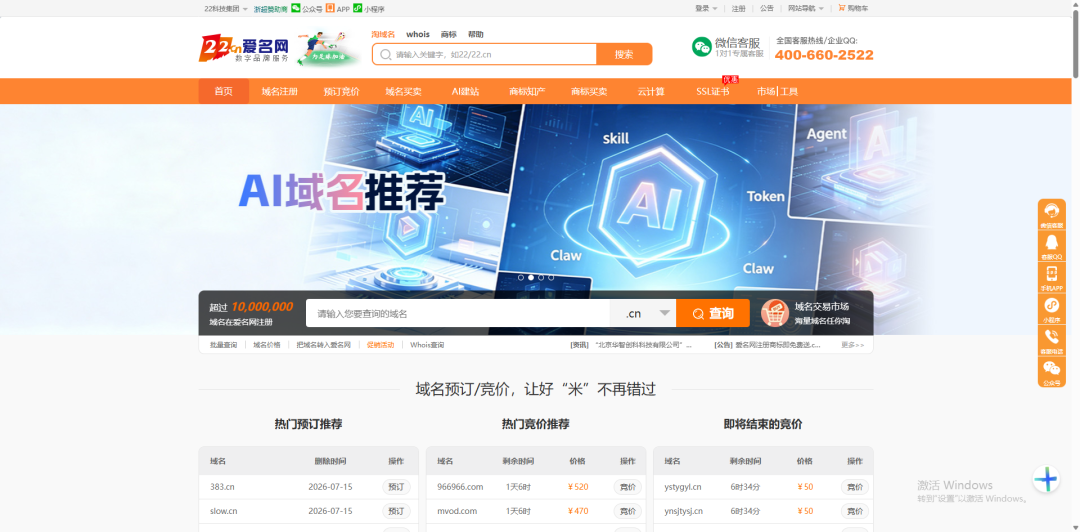1080x532 pixels.
Task: Select the first banner carousel dot
Action: (521, 278)
